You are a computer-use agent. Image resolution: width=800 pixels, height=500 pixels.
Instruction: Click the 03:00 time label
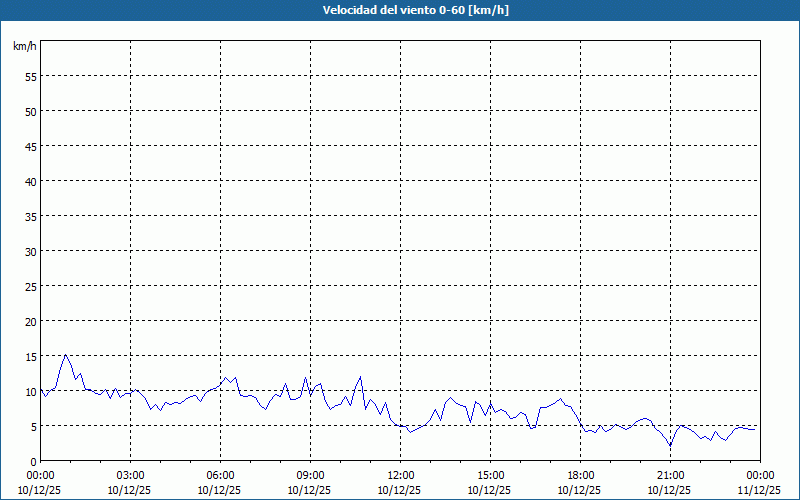click(x=130, y=475)
